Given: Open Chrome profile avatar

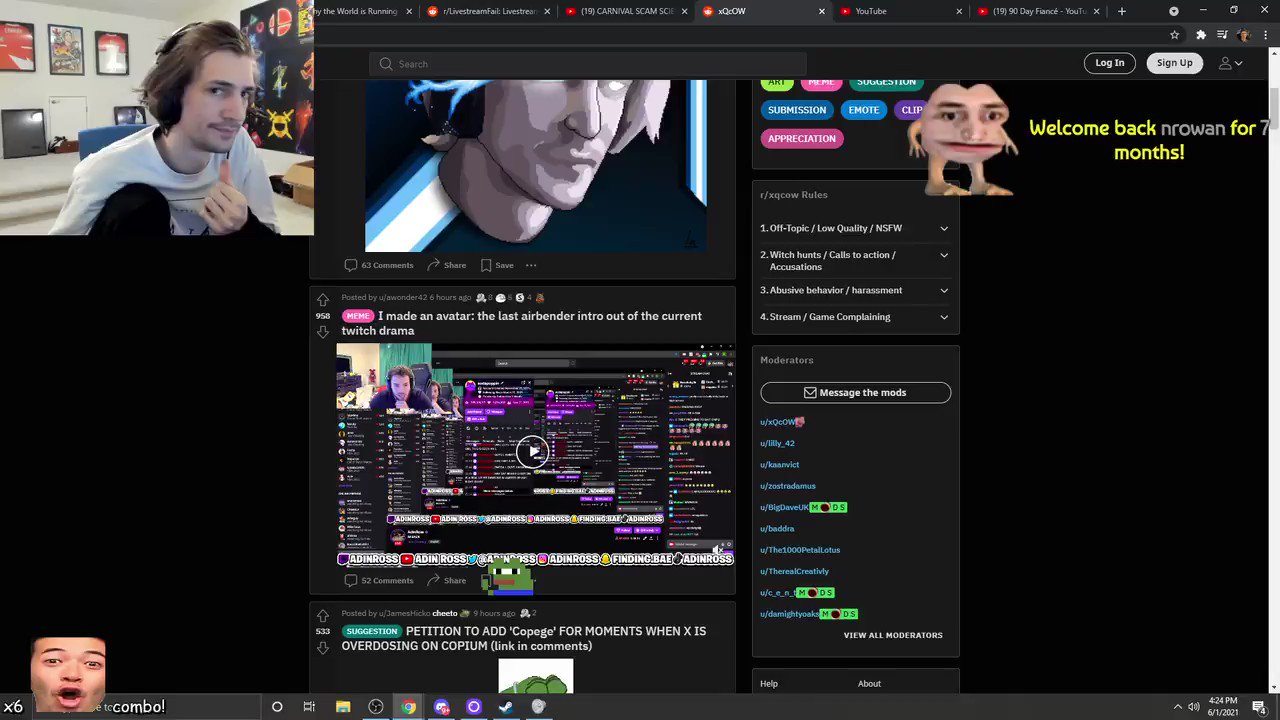Looking at the screenshot, I should click(x=1243, y=35).
